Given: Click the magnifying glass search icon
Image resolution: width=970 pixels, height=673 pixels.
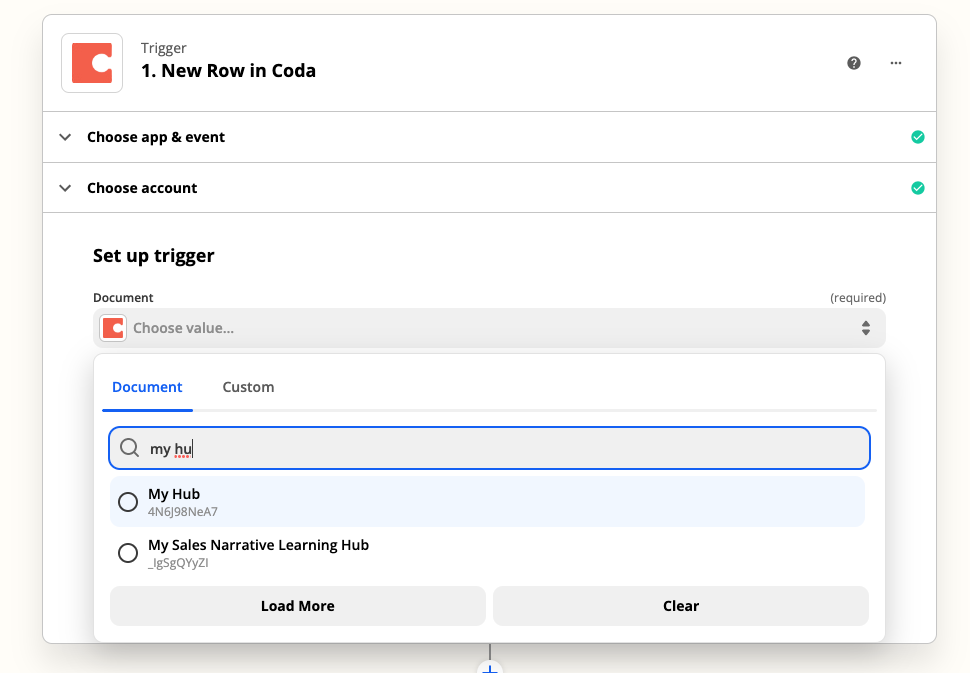Looking at the screenshot, I should (x=130, y=448).
